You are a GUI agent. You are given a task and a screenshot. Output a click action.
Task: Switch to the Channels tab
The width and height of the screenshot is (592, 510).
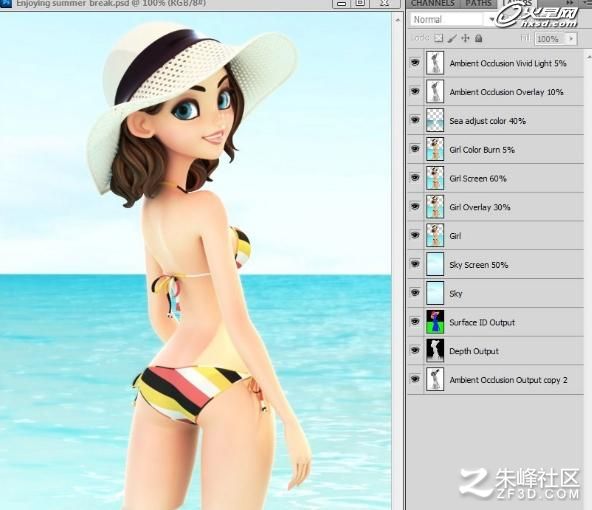[432, 4]
